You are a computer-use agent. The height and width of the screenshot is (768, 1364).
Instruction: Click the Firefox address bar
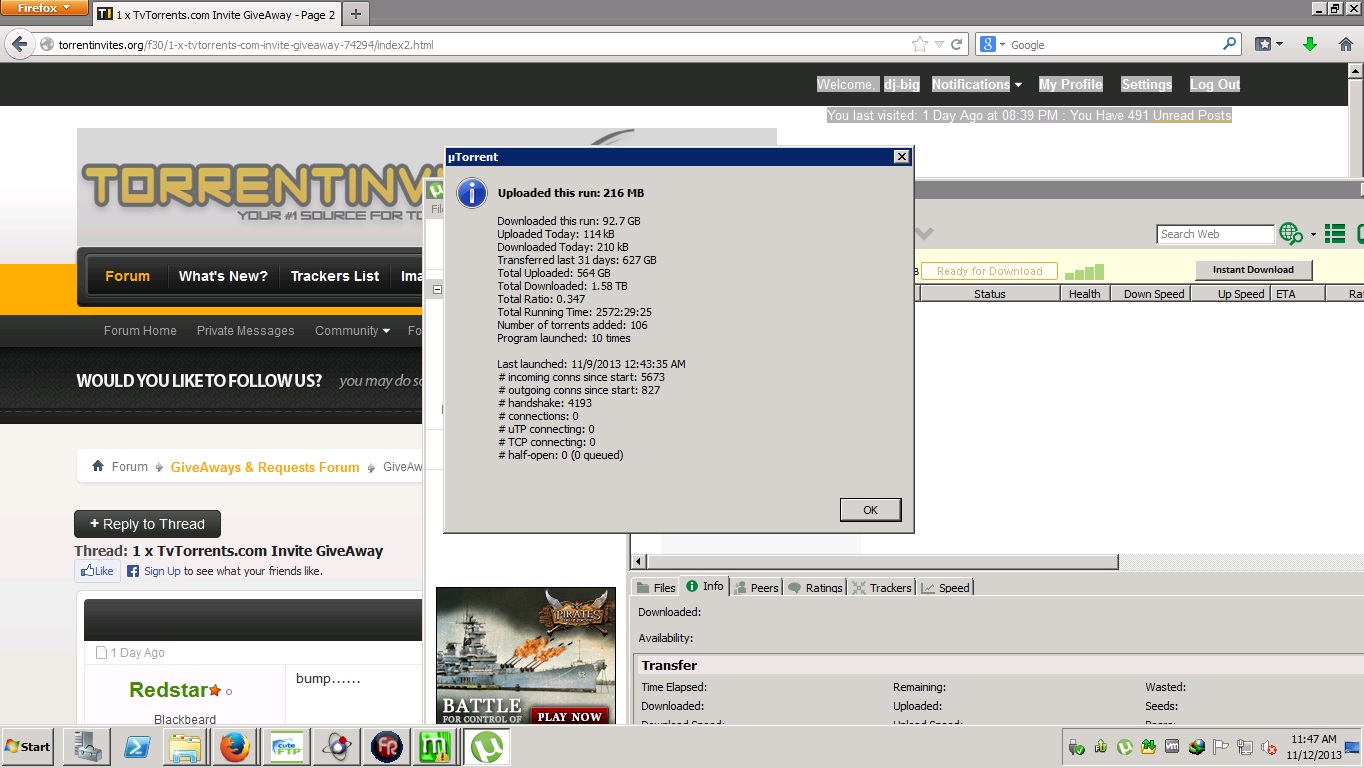480,45
